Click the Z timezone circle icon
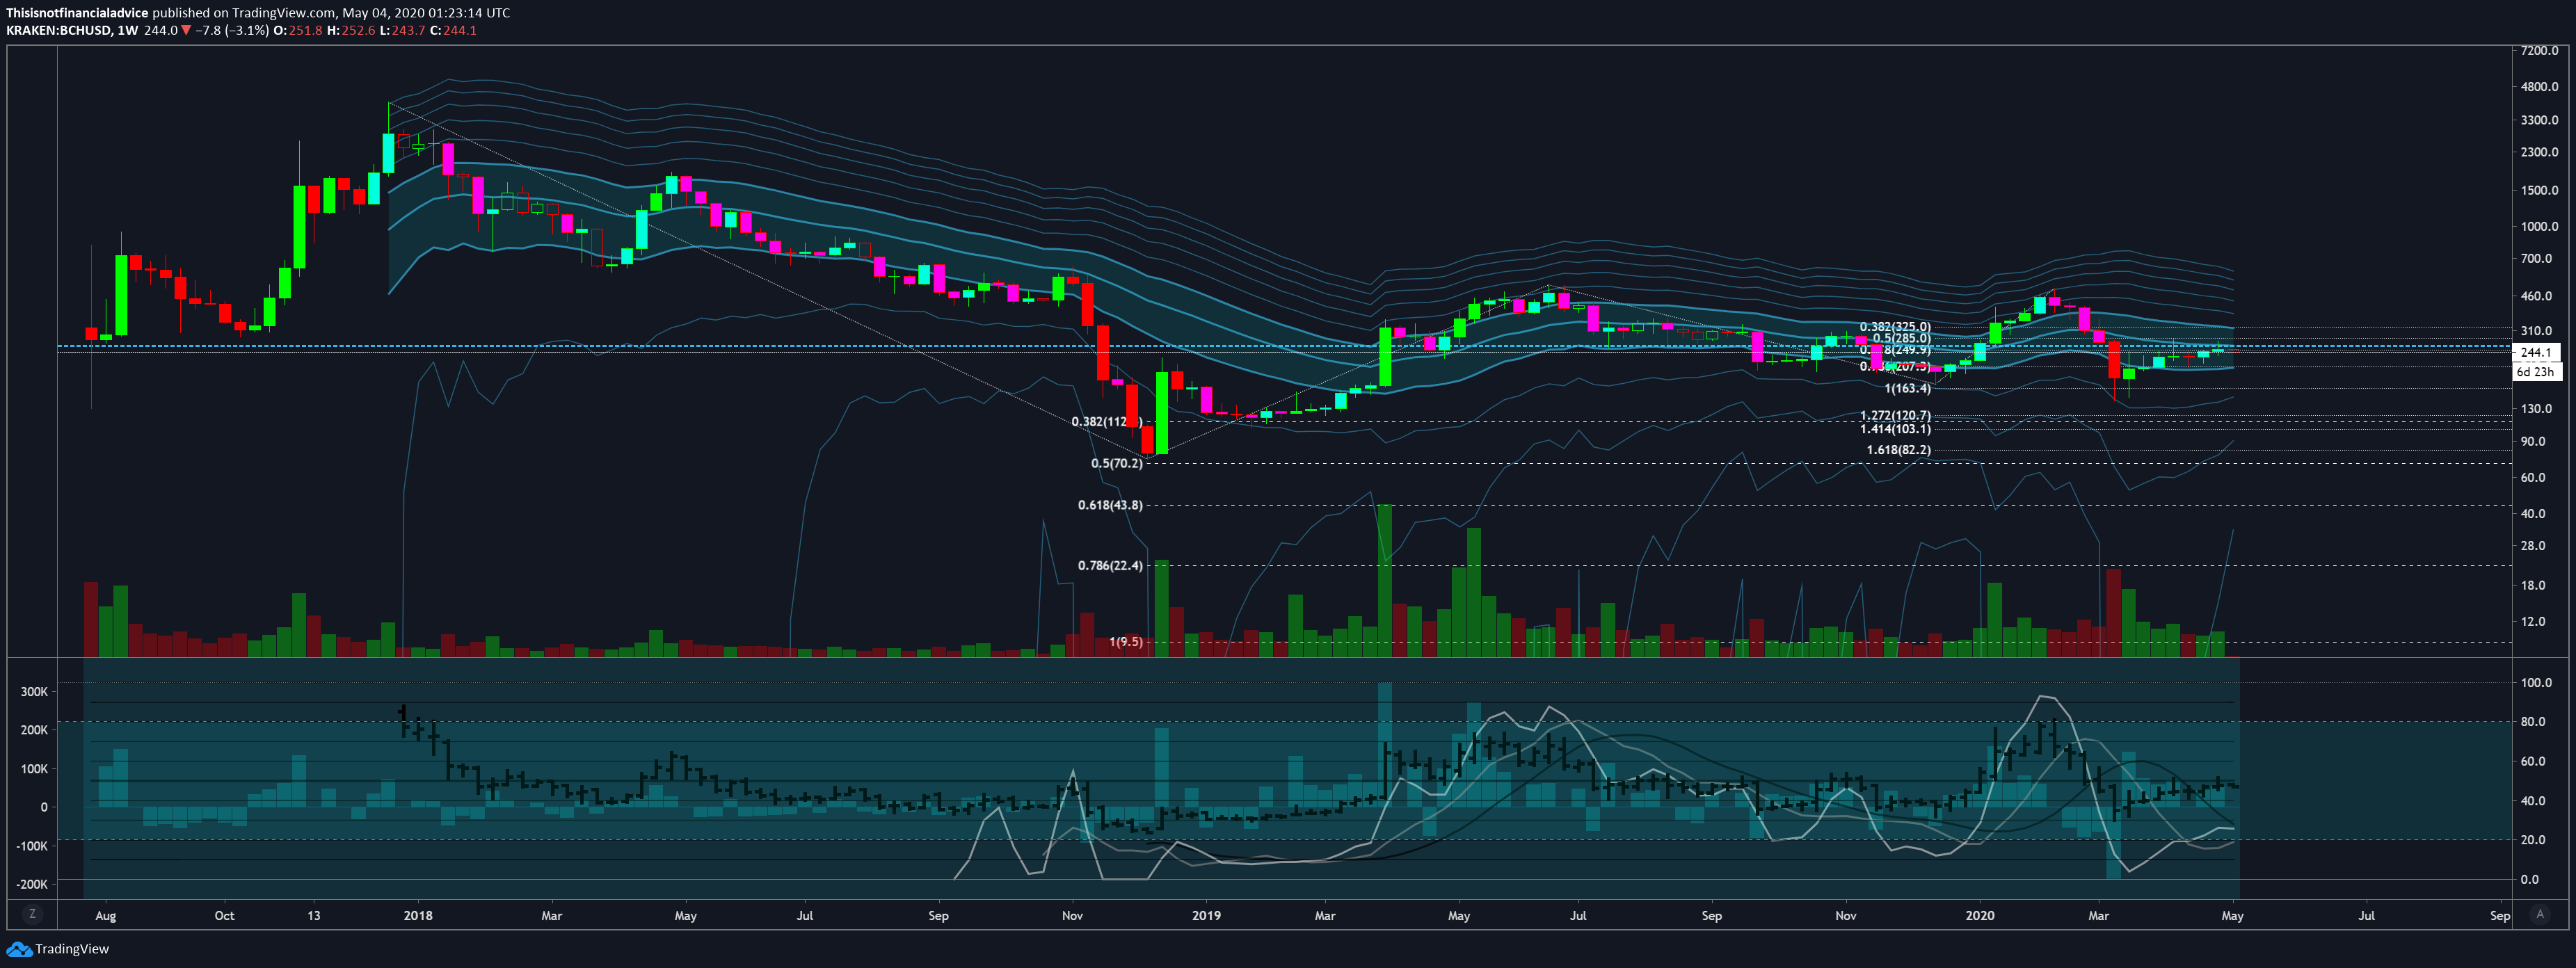The image size is (2576, 968). pos(32,914)
